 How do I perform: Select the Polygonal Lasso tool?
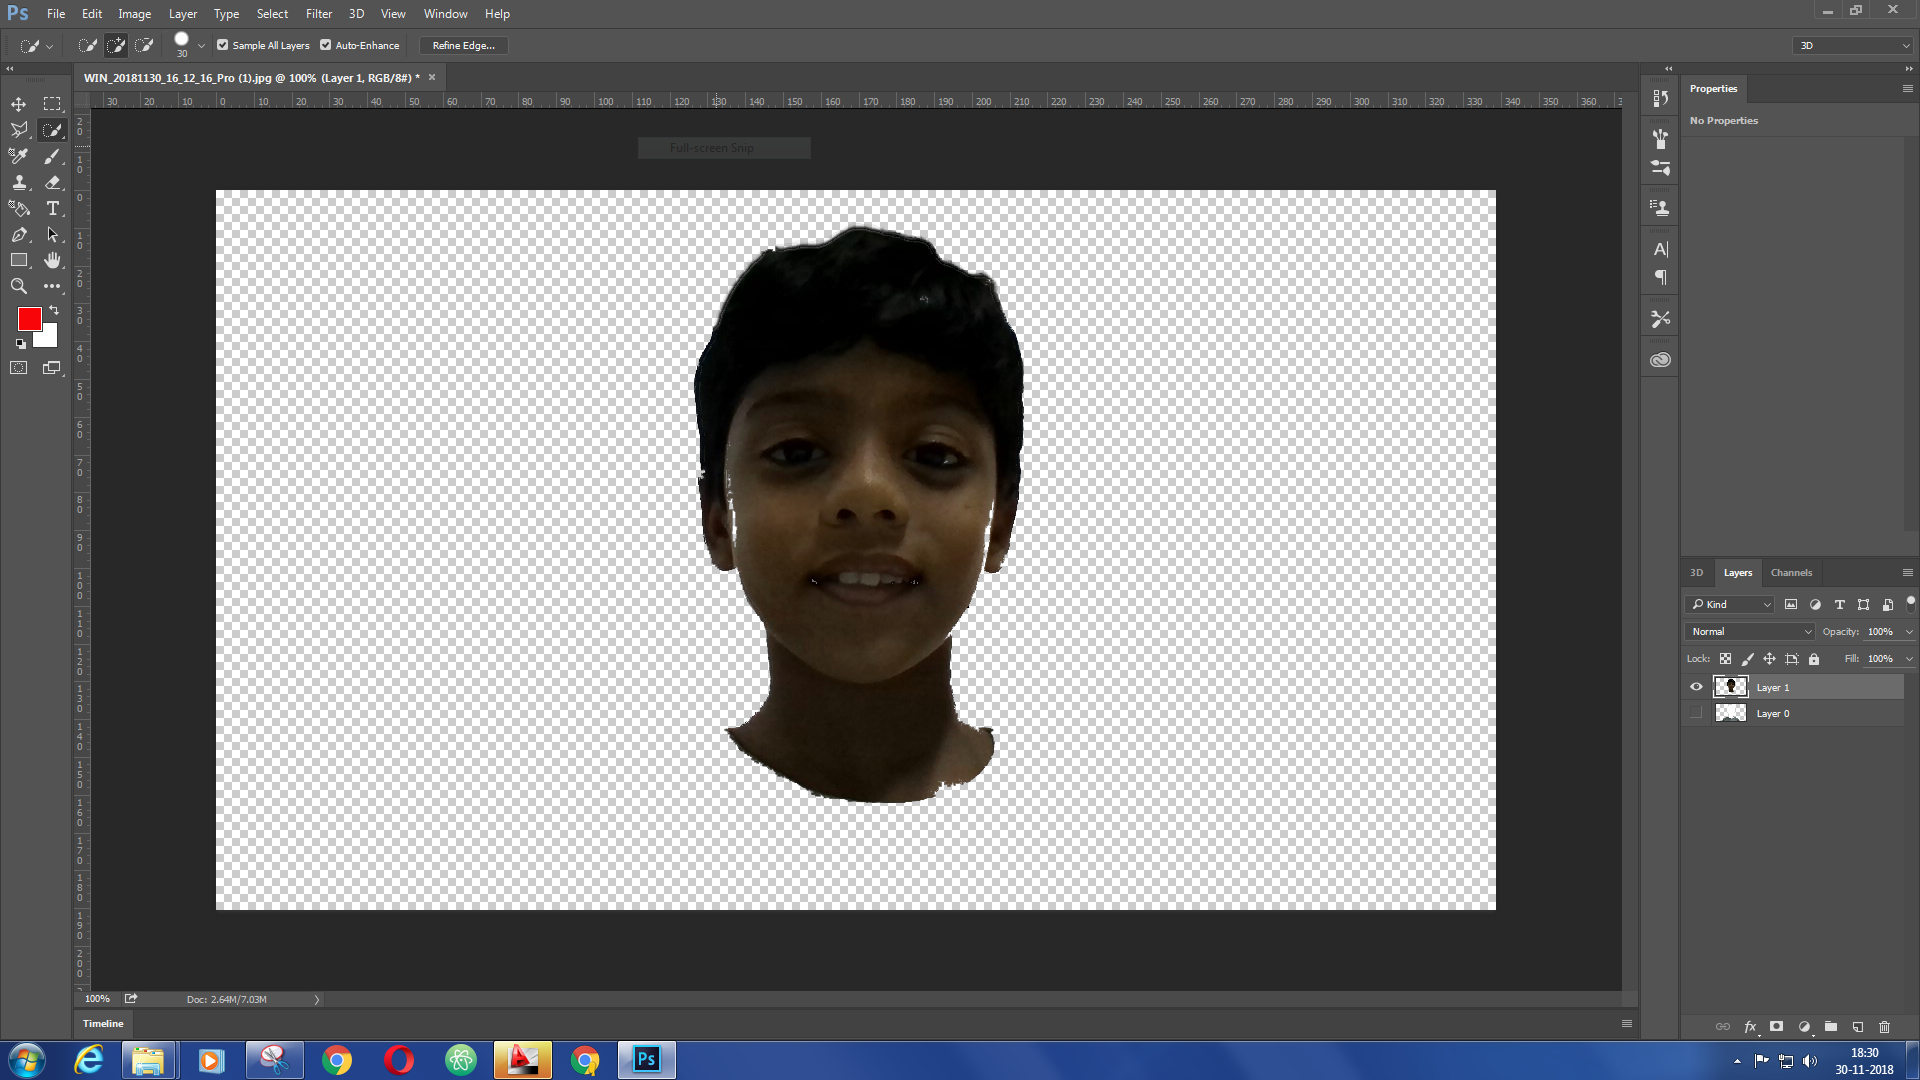(19, 130)
